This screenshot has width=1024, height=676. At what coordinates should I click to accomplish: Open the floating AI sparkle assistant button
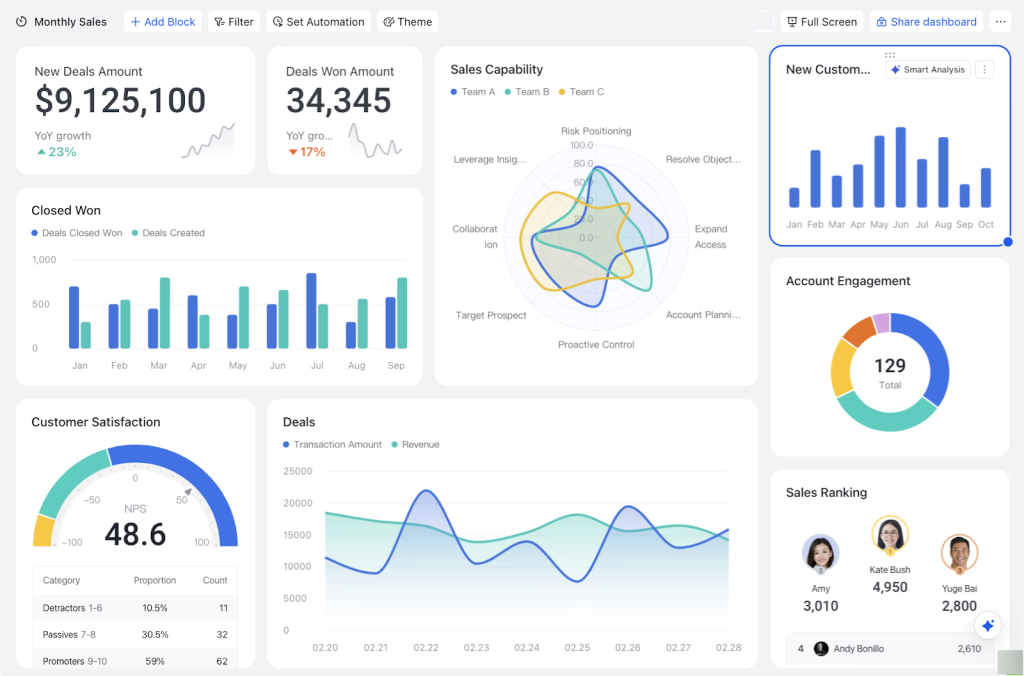(x=987, y=625)
